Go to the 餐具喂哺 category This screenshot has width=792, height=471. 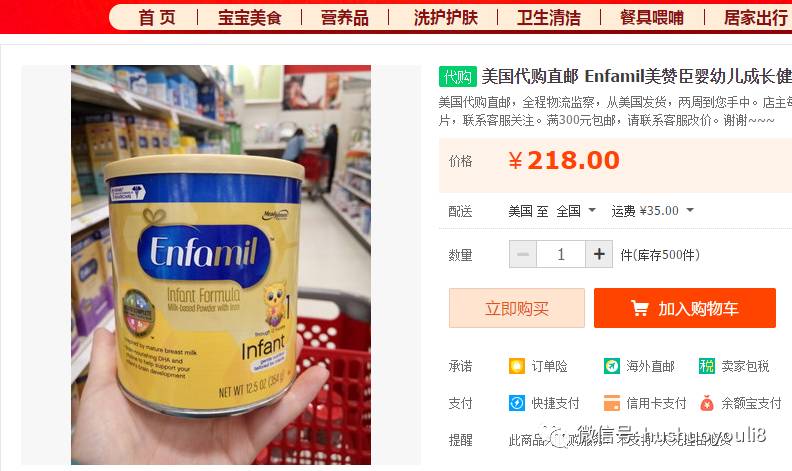tap(652, 18)
